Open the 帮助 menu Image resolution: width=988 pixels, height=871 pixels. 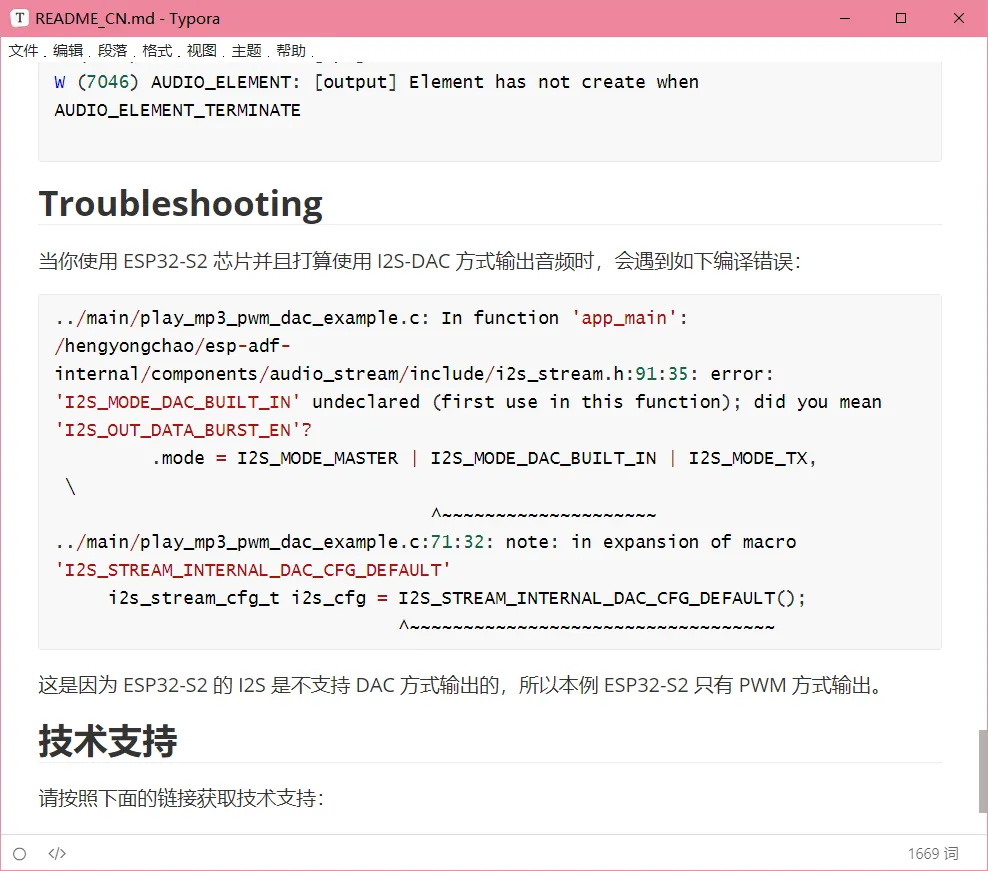pos(291,51)
